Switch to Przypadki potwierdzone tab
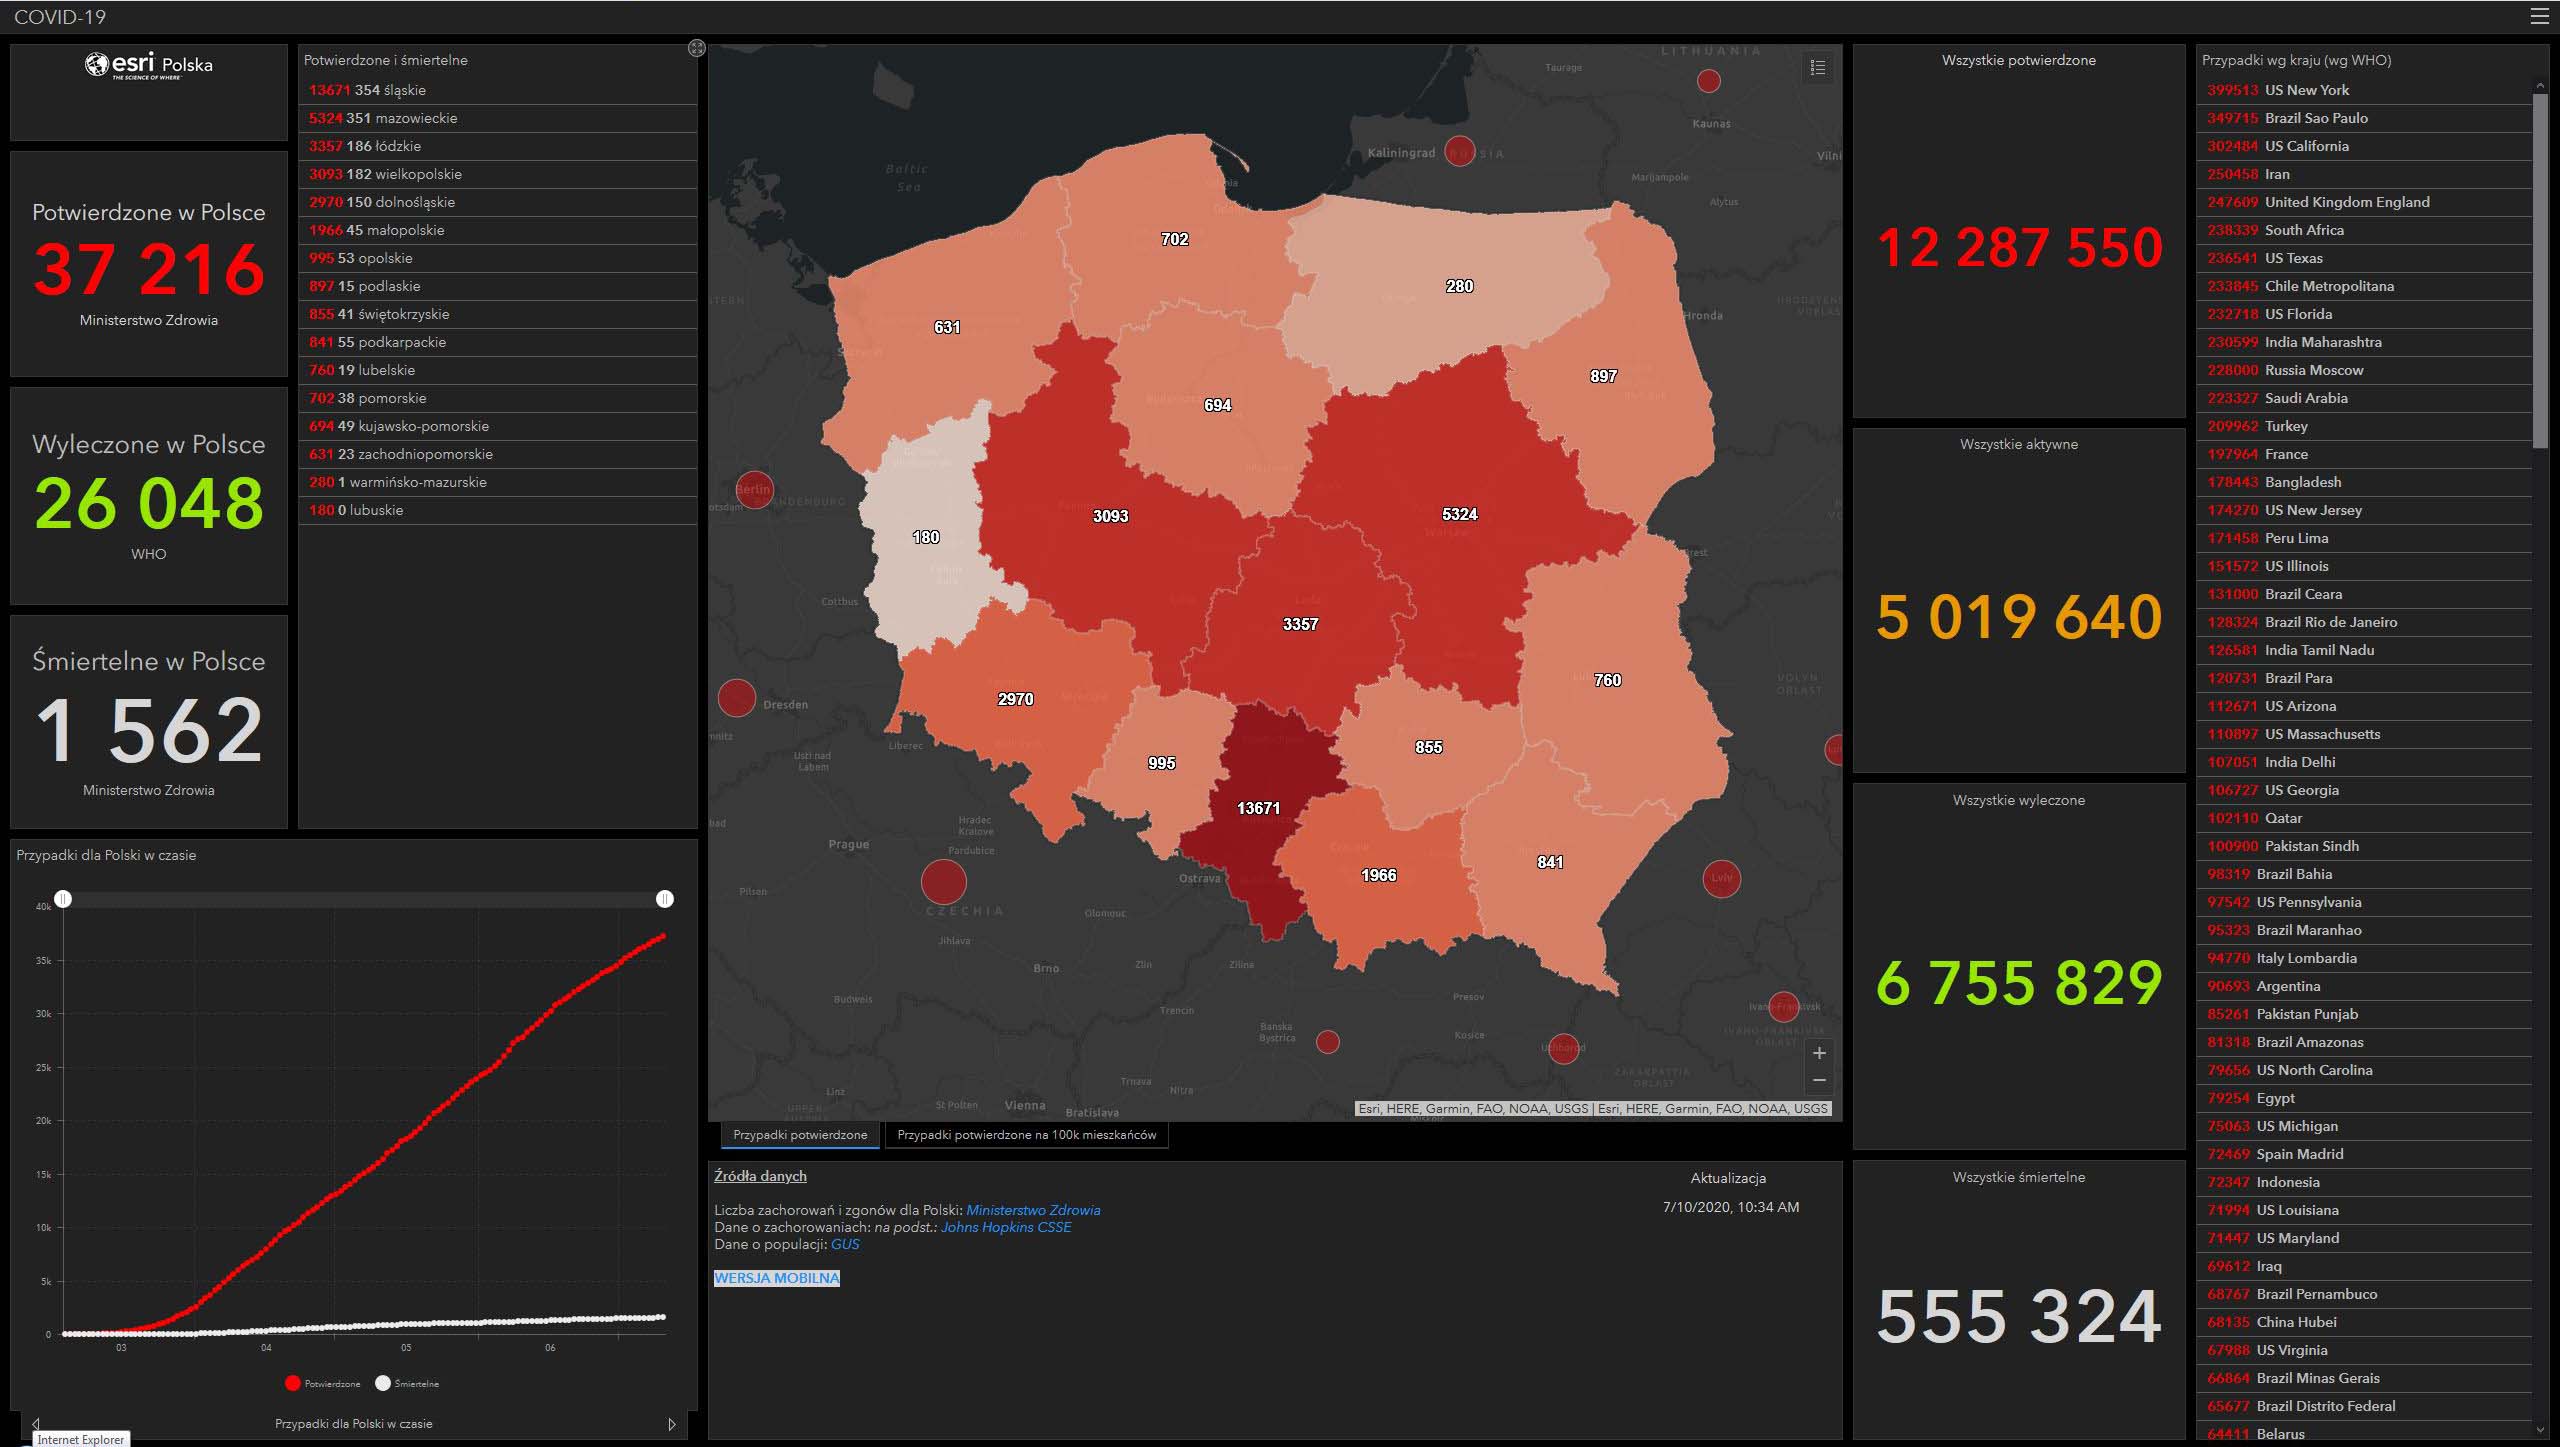The width and height of the screenshot is (2560, 1447). click(799, 1135)
